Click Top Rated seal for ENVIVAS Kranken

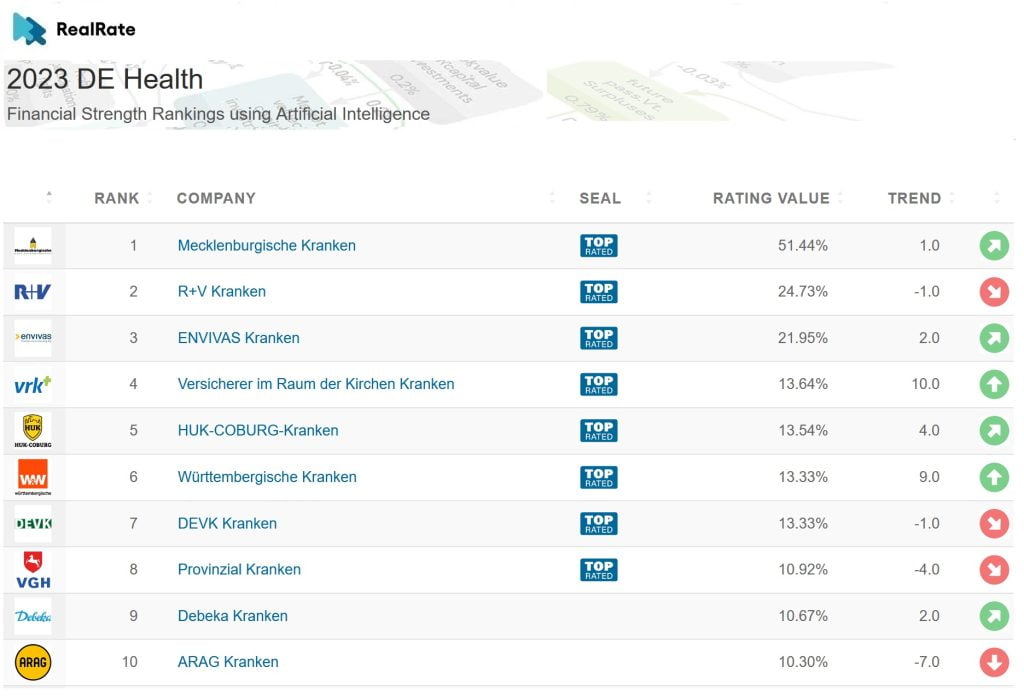[598, 338]
